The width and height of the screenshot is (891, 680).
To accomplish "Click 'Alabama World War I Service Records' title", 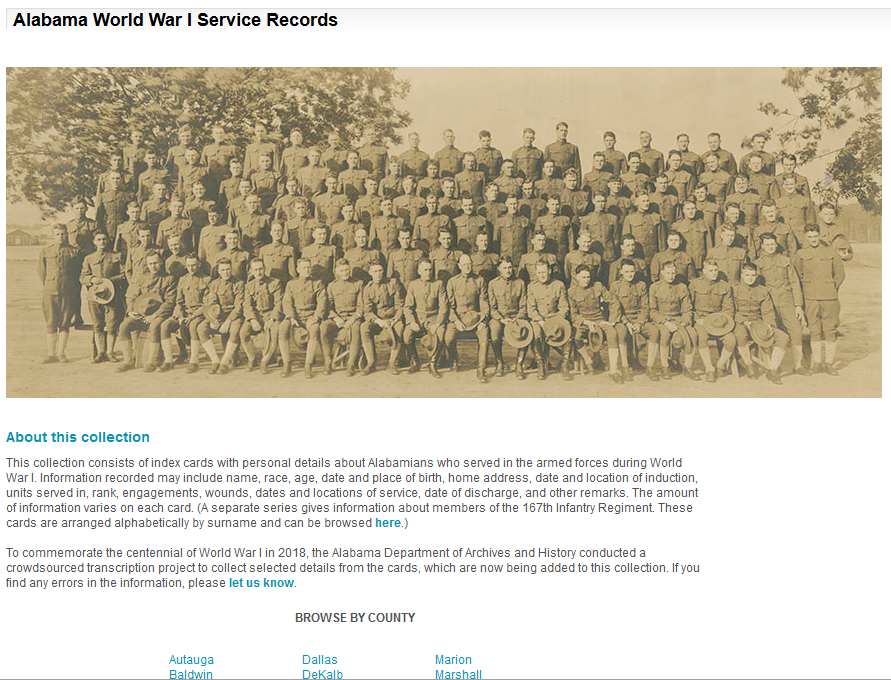I will (175, 20).
